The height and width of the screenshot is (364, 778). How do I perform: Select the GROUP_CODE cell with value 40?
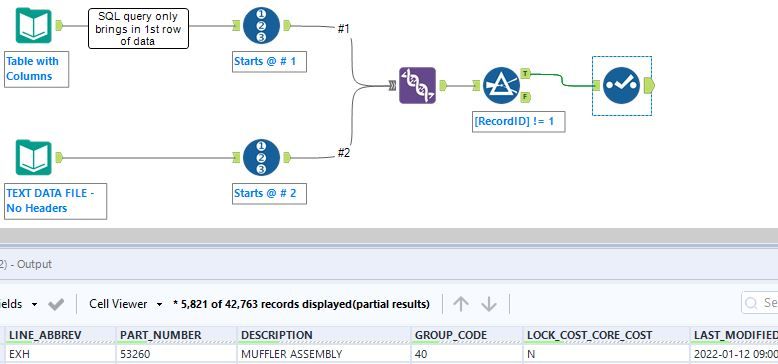pyautogui.click(x=467, y=354)
